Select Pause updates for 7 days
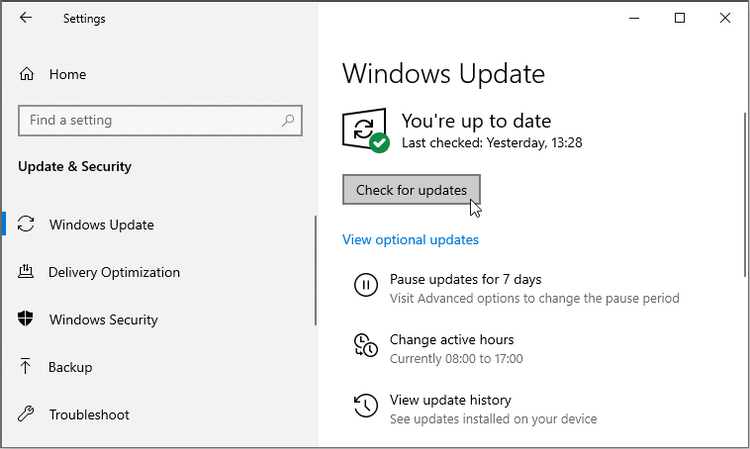Screen dimensions: 750x449 click(465, 280)
